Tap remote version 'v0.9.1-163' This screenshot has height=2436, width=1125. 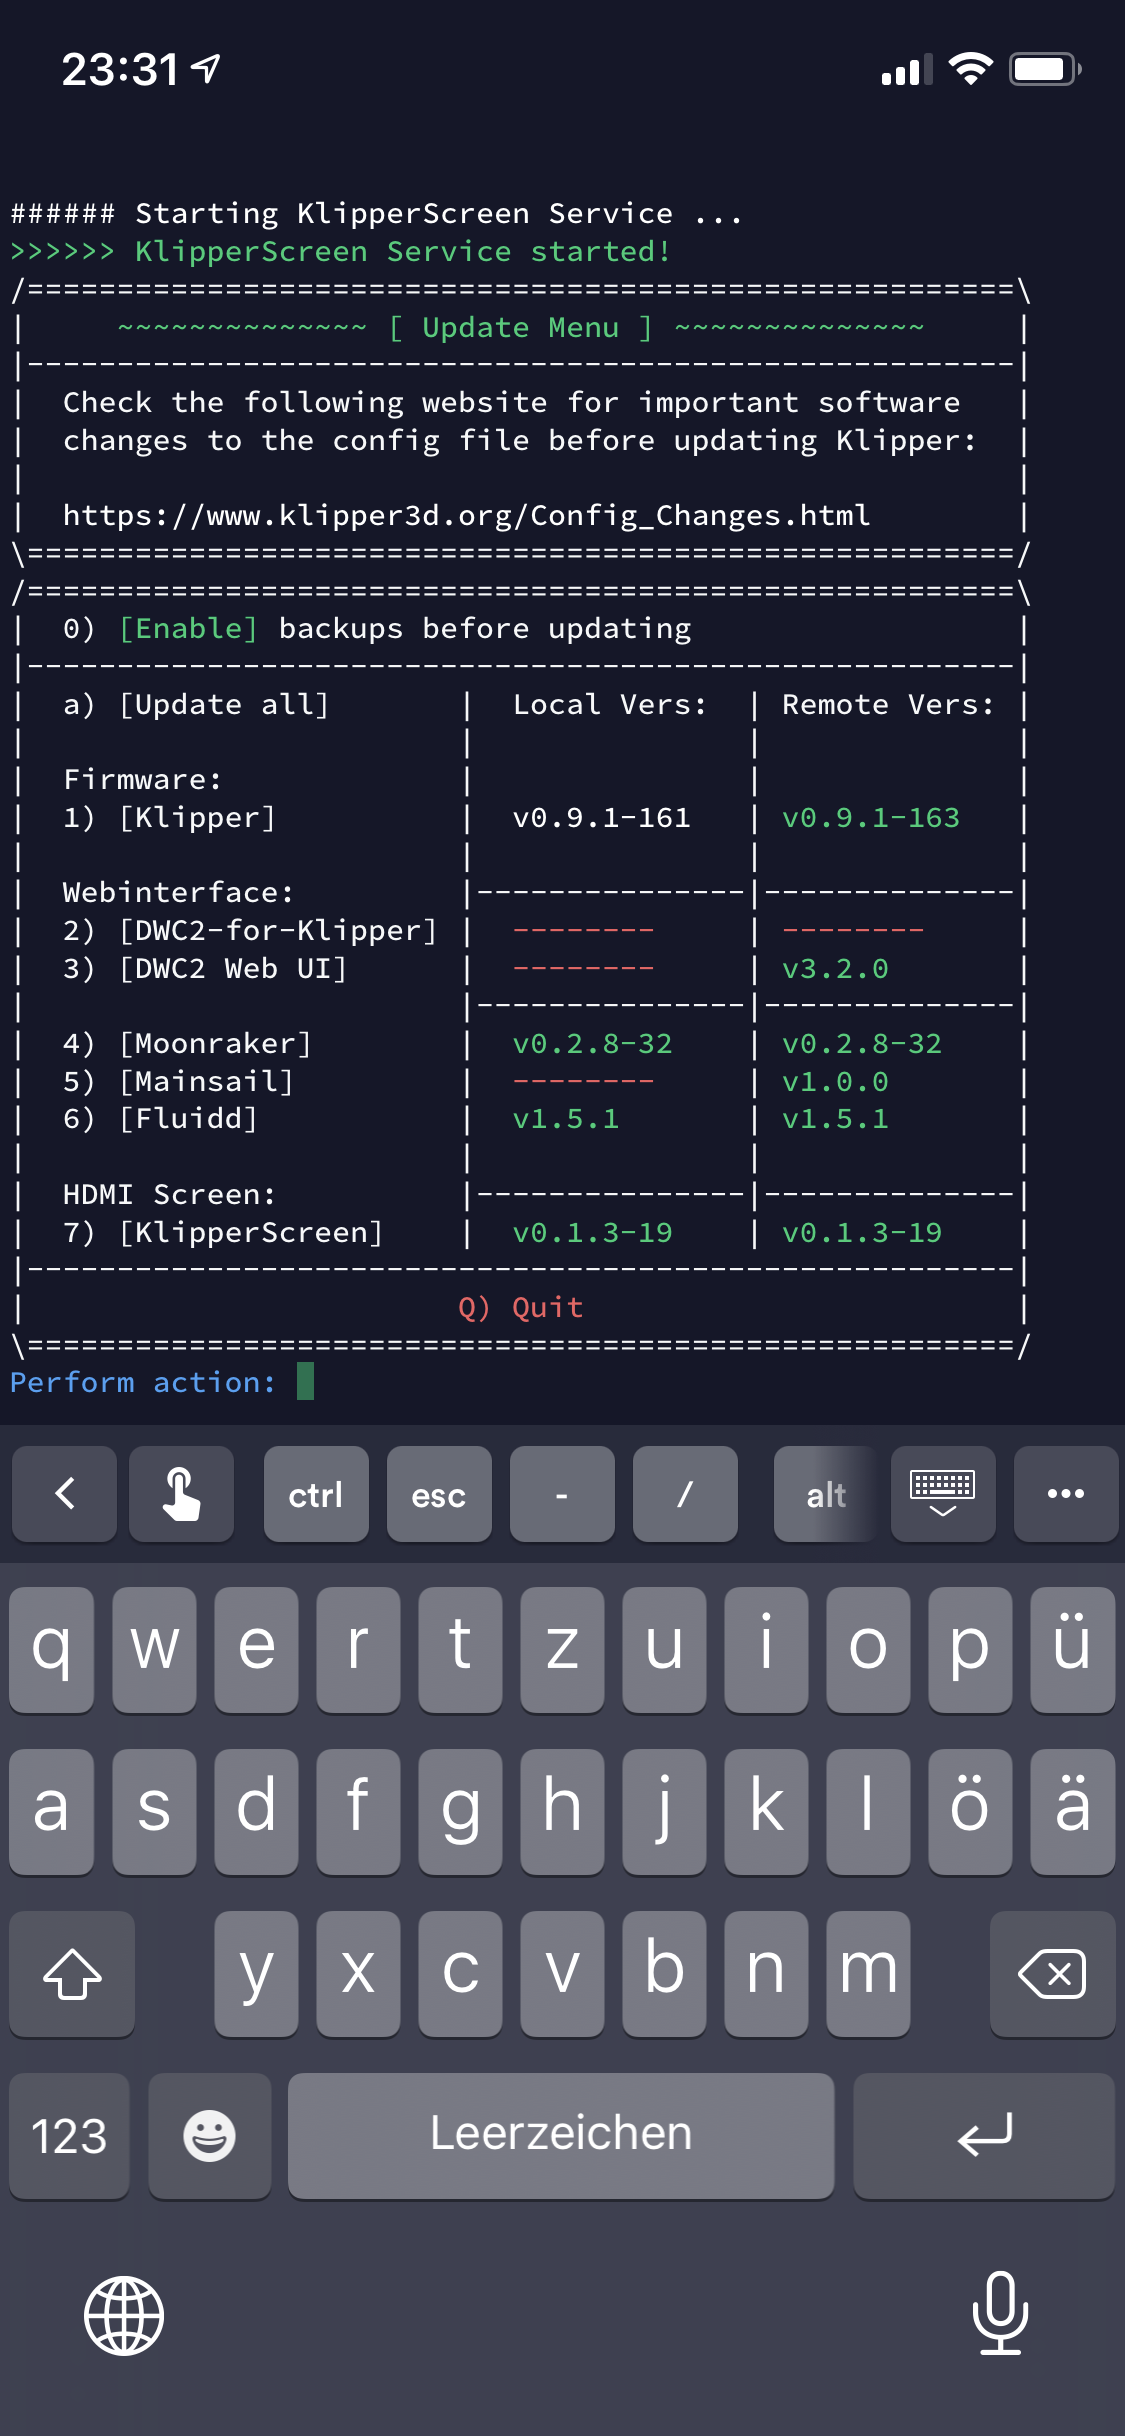pyautogui.click(x=871, y=817)
